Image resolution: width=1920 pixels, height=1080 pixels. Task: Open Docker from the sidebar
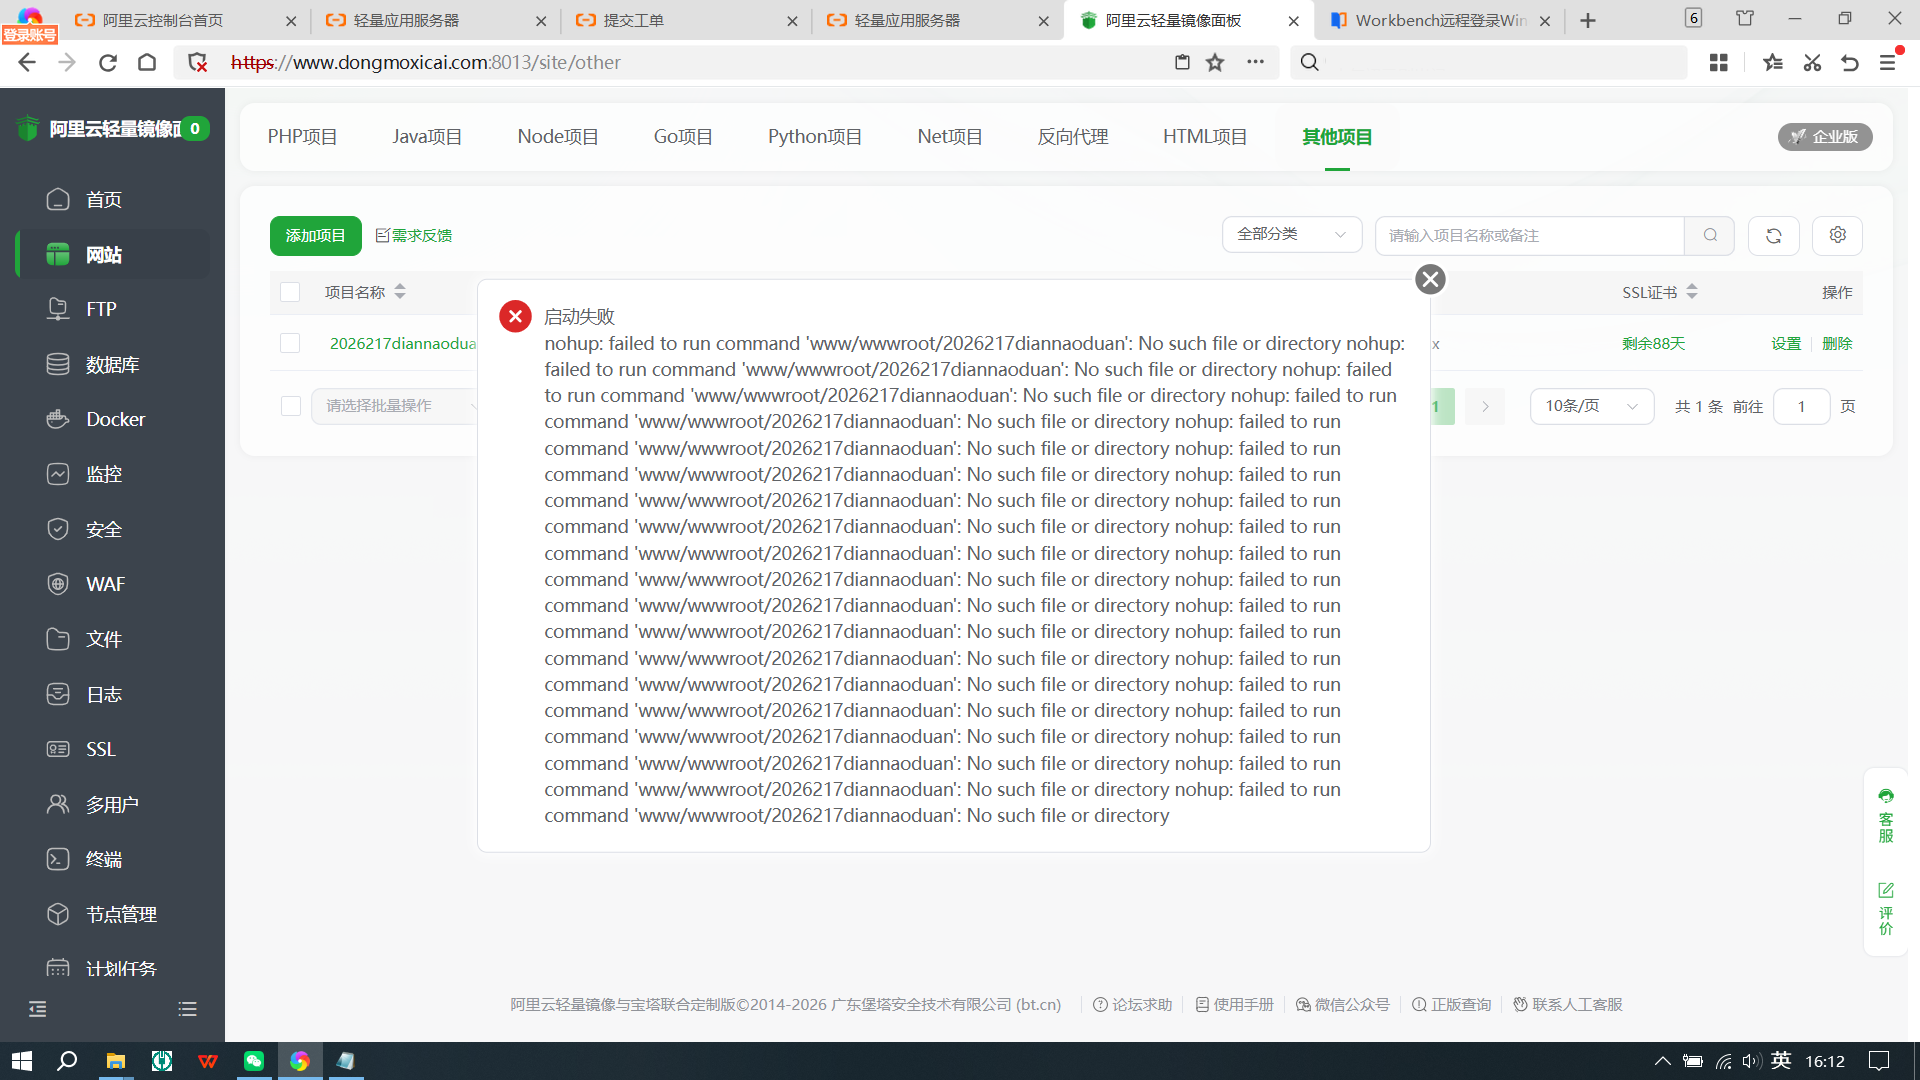(115, 419)
